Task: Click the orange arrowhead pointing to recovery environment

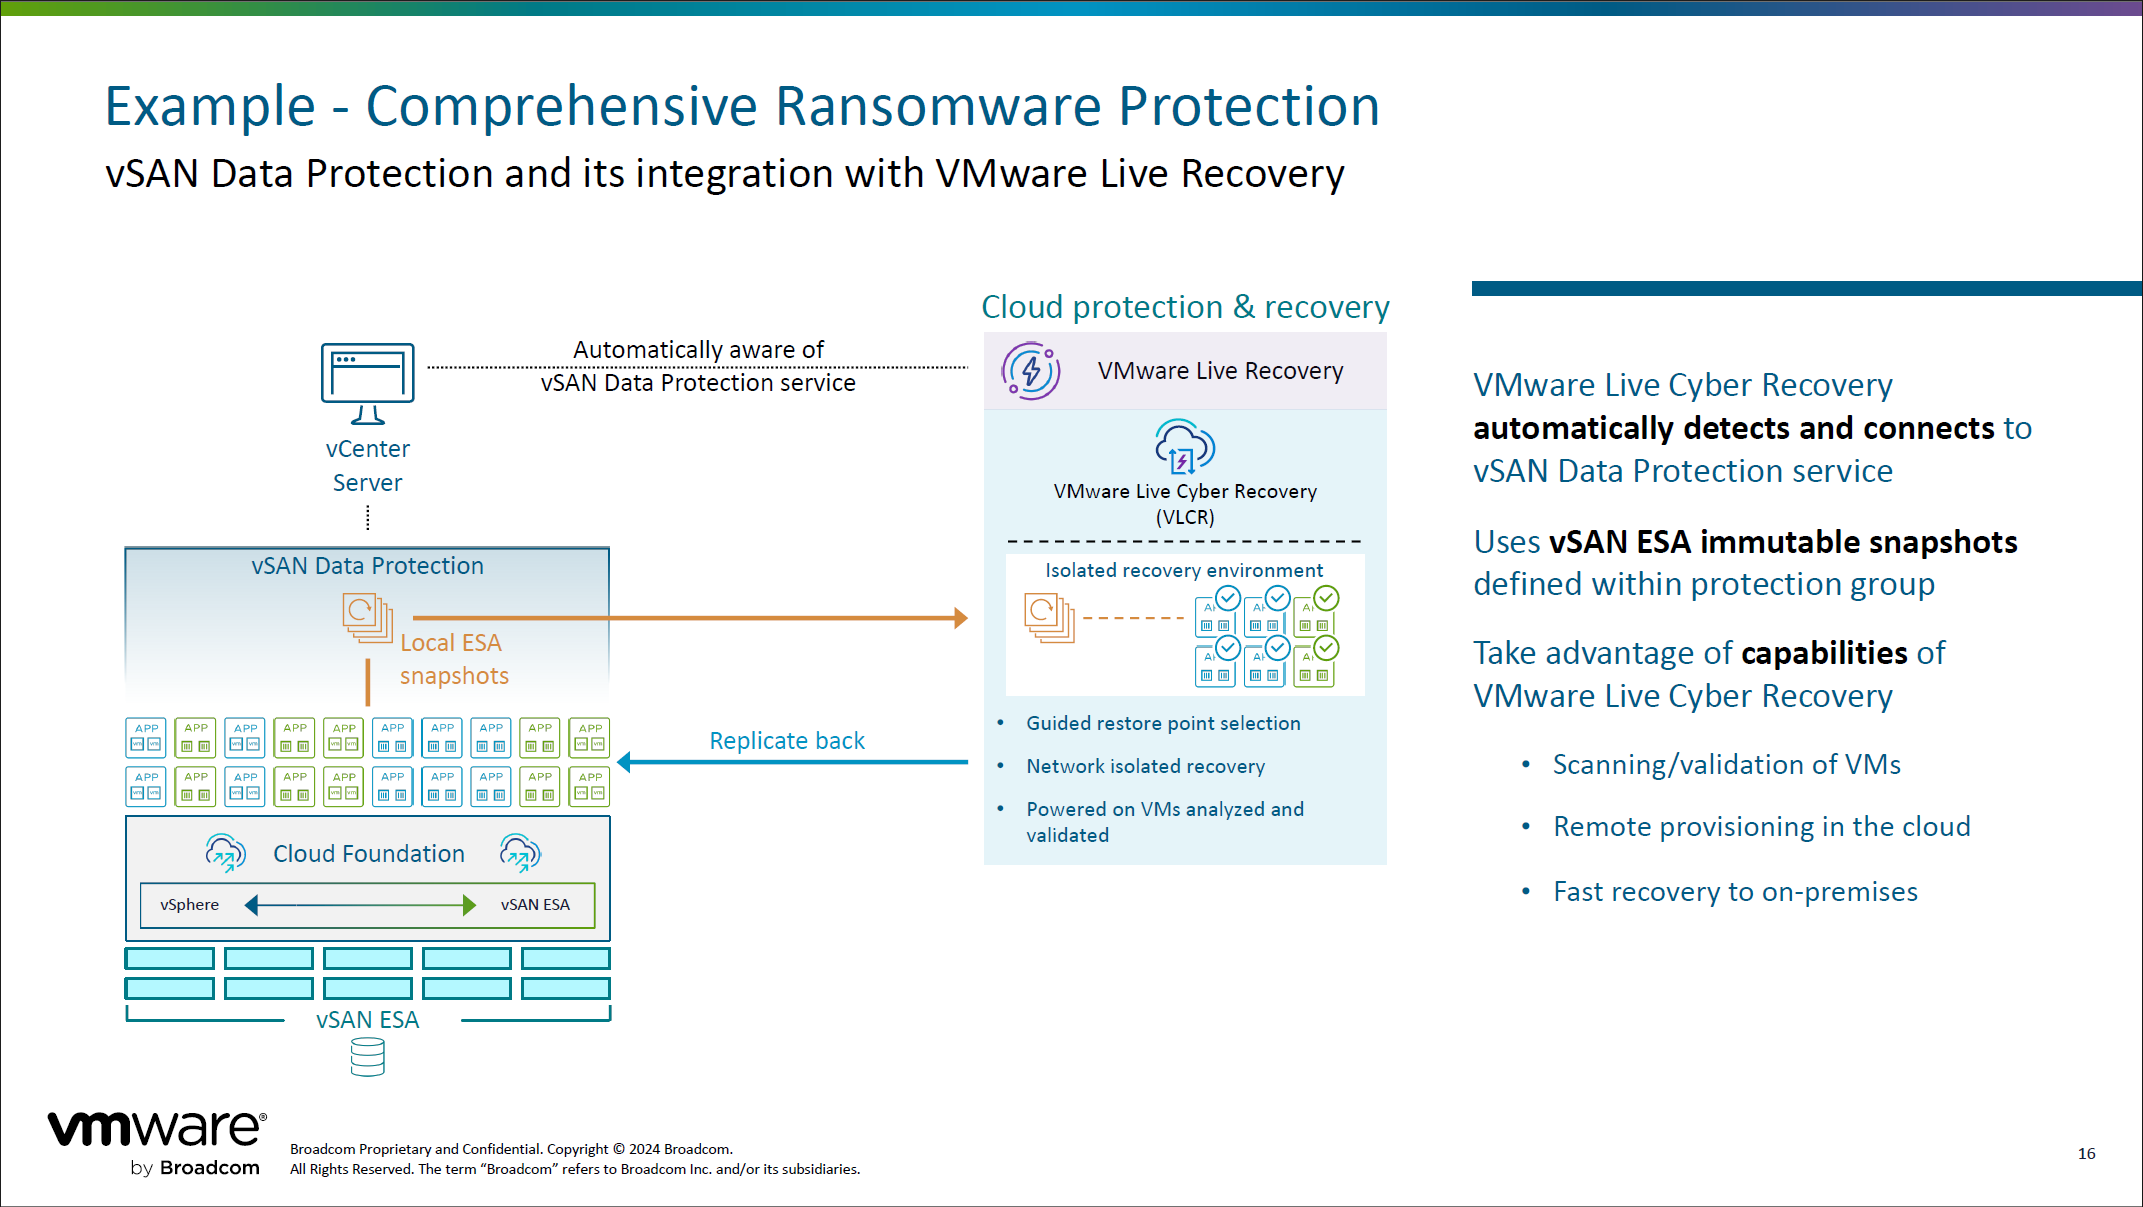Action: pyautogui.click(x=960, y=618)
